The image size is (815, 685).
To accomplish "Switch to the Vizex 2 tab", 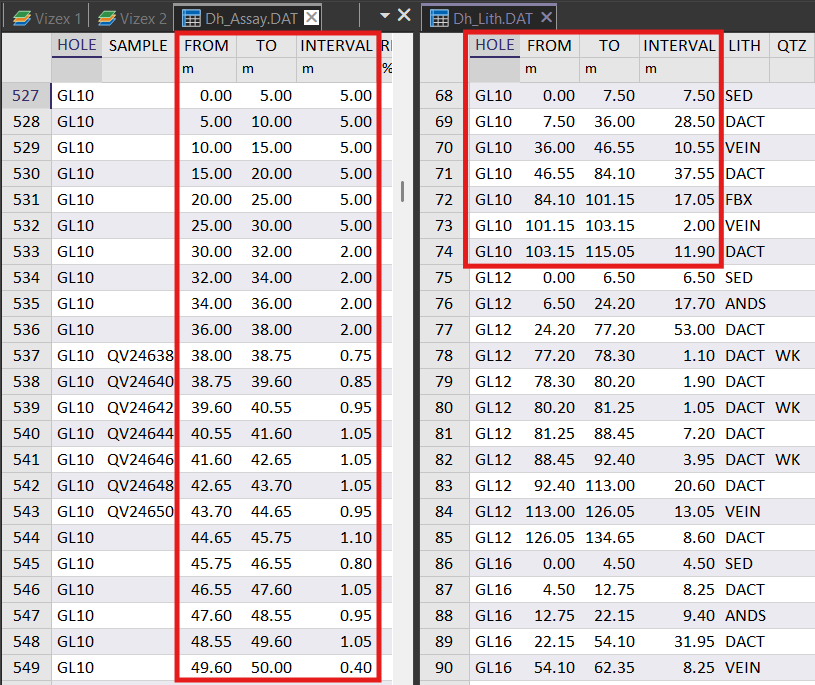I will (133, 17).
